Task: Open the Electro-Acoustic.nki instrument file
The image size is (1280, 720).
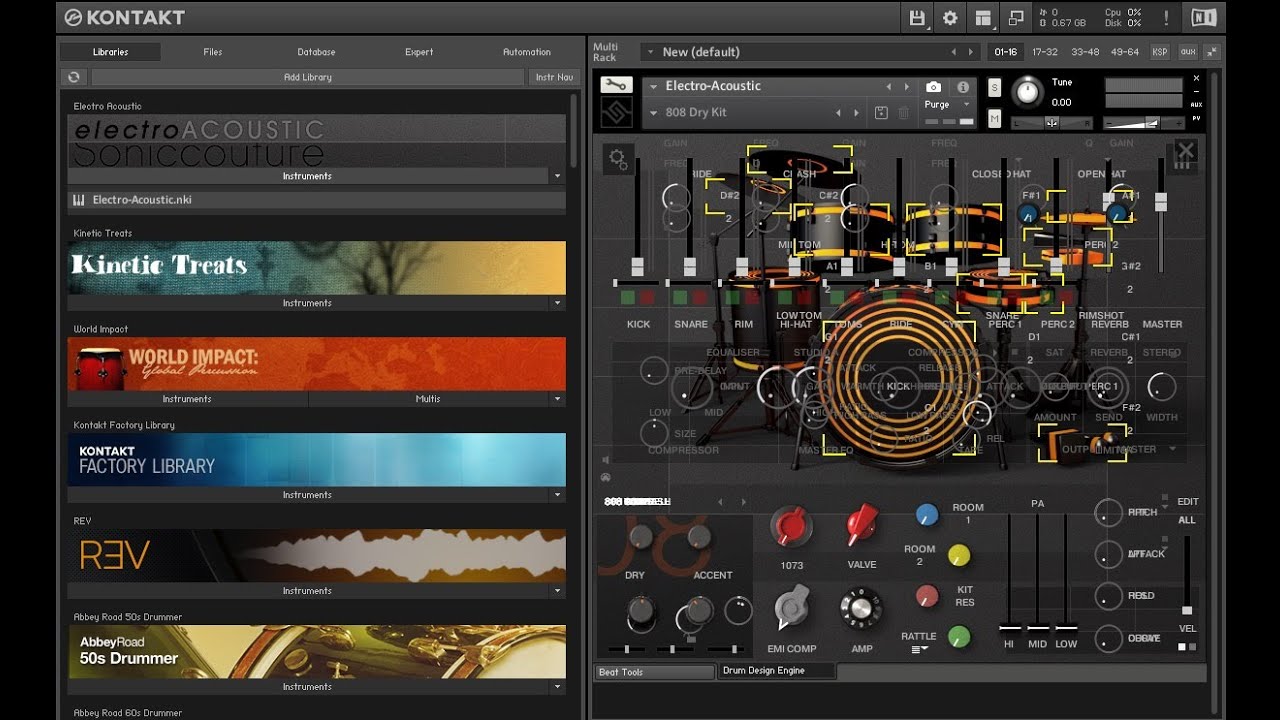Action: (x=142, y=200)
